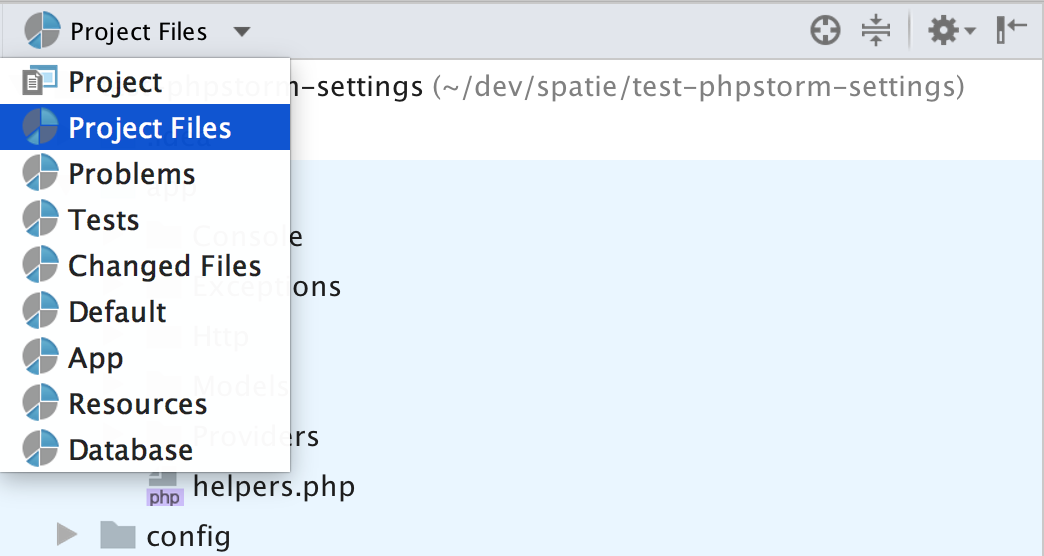
Task: Open the Project Files view dropdown arrow
Action: (242, 31)
